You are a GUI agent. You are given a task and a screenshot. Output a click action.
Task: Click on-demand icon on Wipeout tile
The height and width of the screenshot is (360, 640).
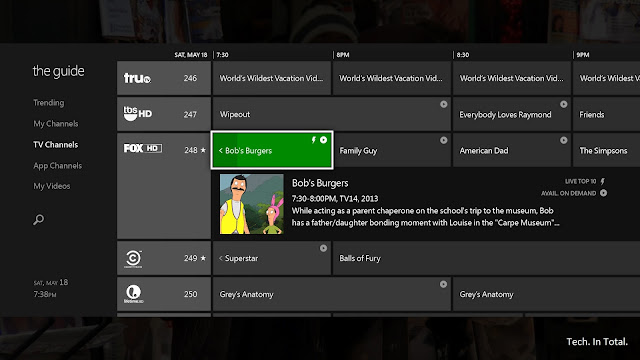[443, 104]
